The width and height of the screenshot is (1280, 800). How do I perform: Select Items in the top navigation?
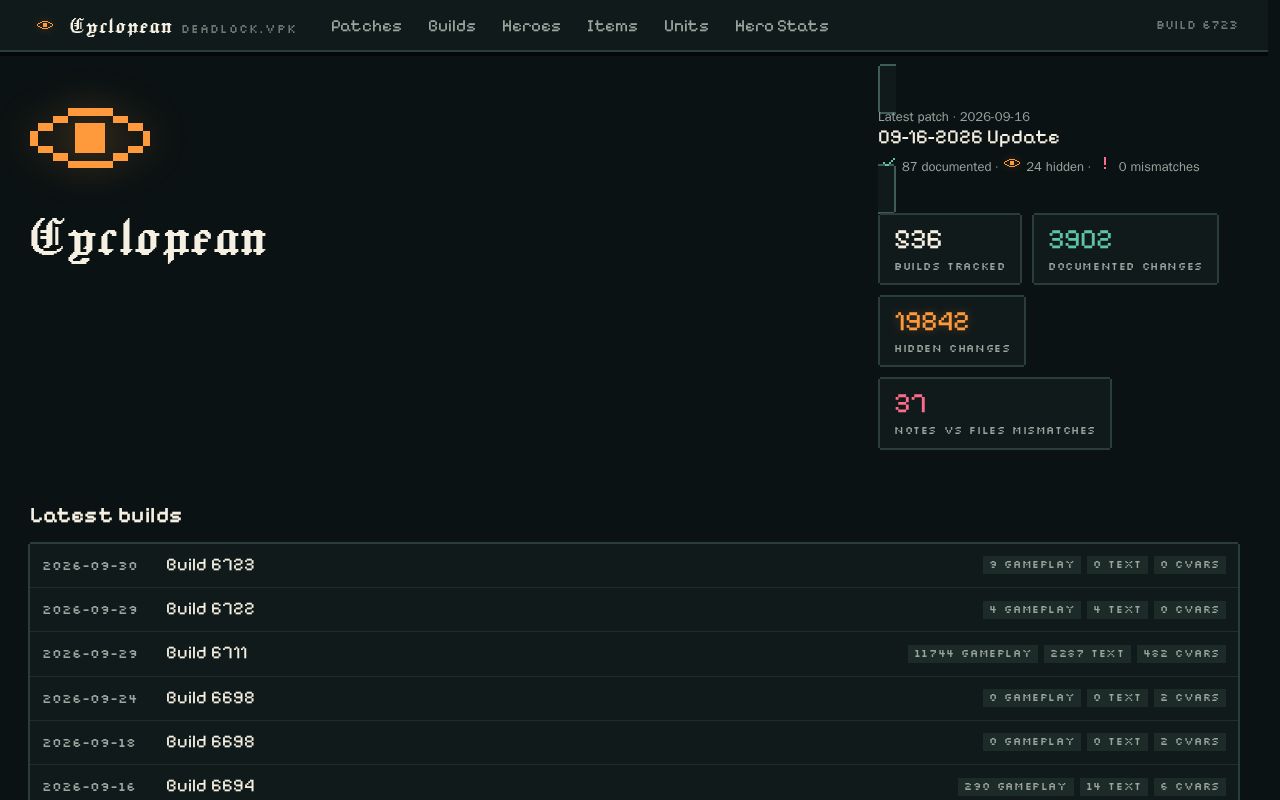click(x=612, y=26)
